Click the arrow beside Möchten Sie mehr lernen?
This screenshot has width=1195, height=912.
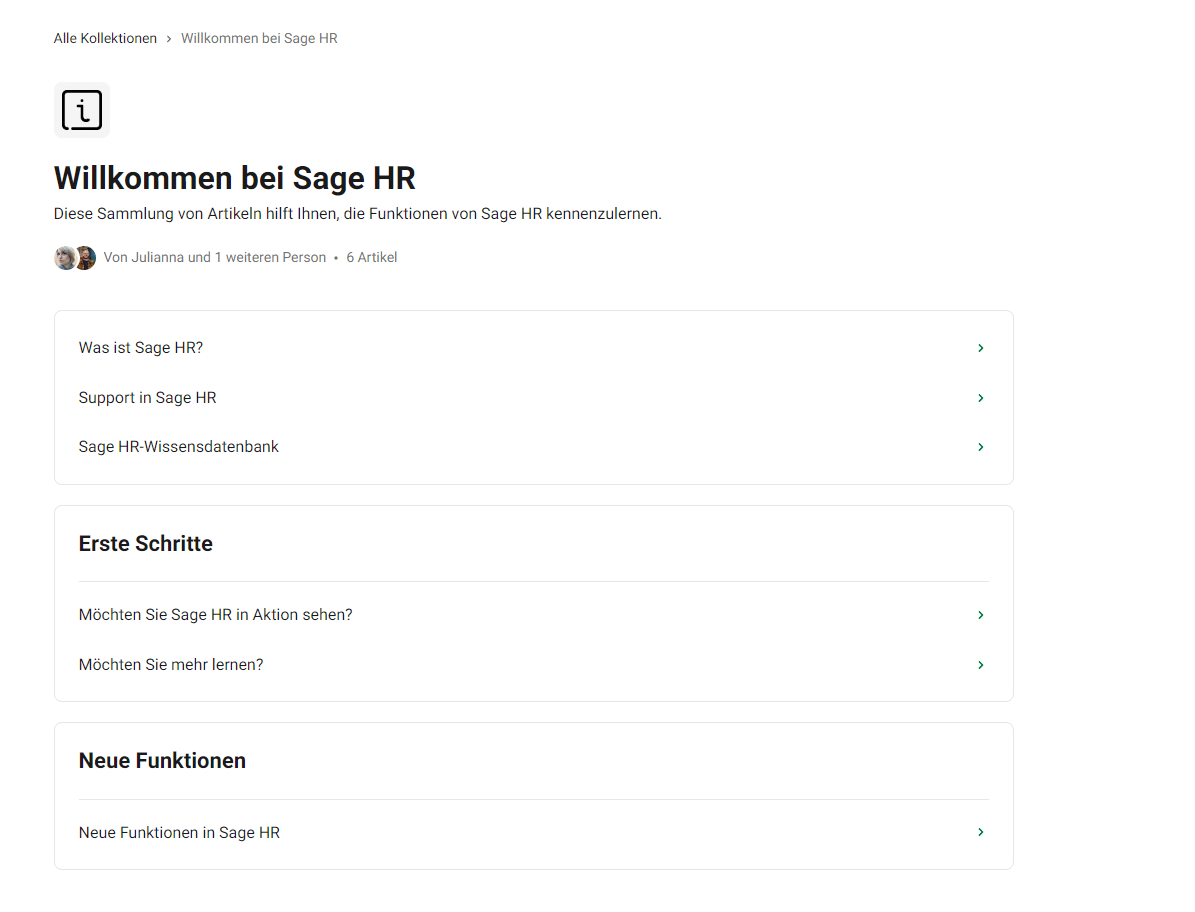click(980, 665)
